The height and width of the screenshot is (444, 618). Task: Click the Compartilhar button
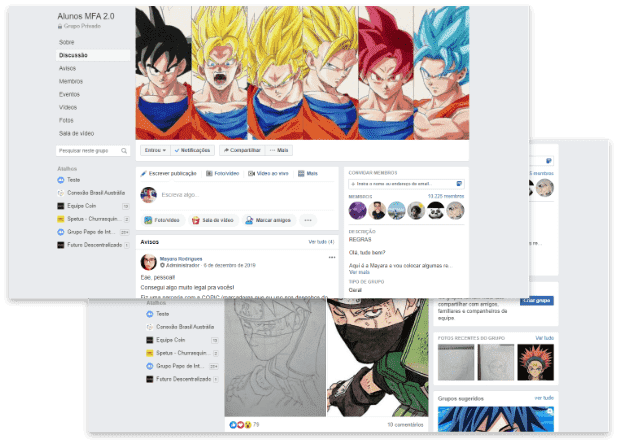(242, 150)
